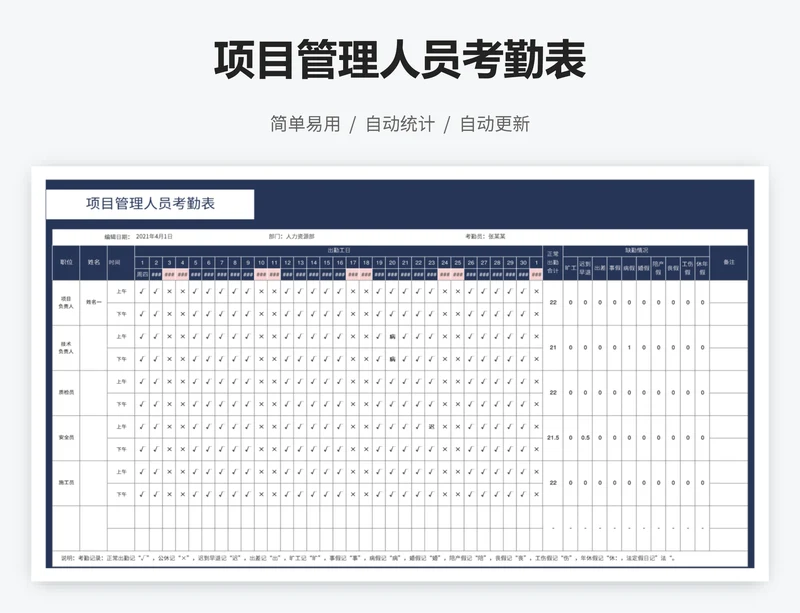
Task: Click the 质检员 position cell
Action: pyautogui.click(x=66, y=393)
